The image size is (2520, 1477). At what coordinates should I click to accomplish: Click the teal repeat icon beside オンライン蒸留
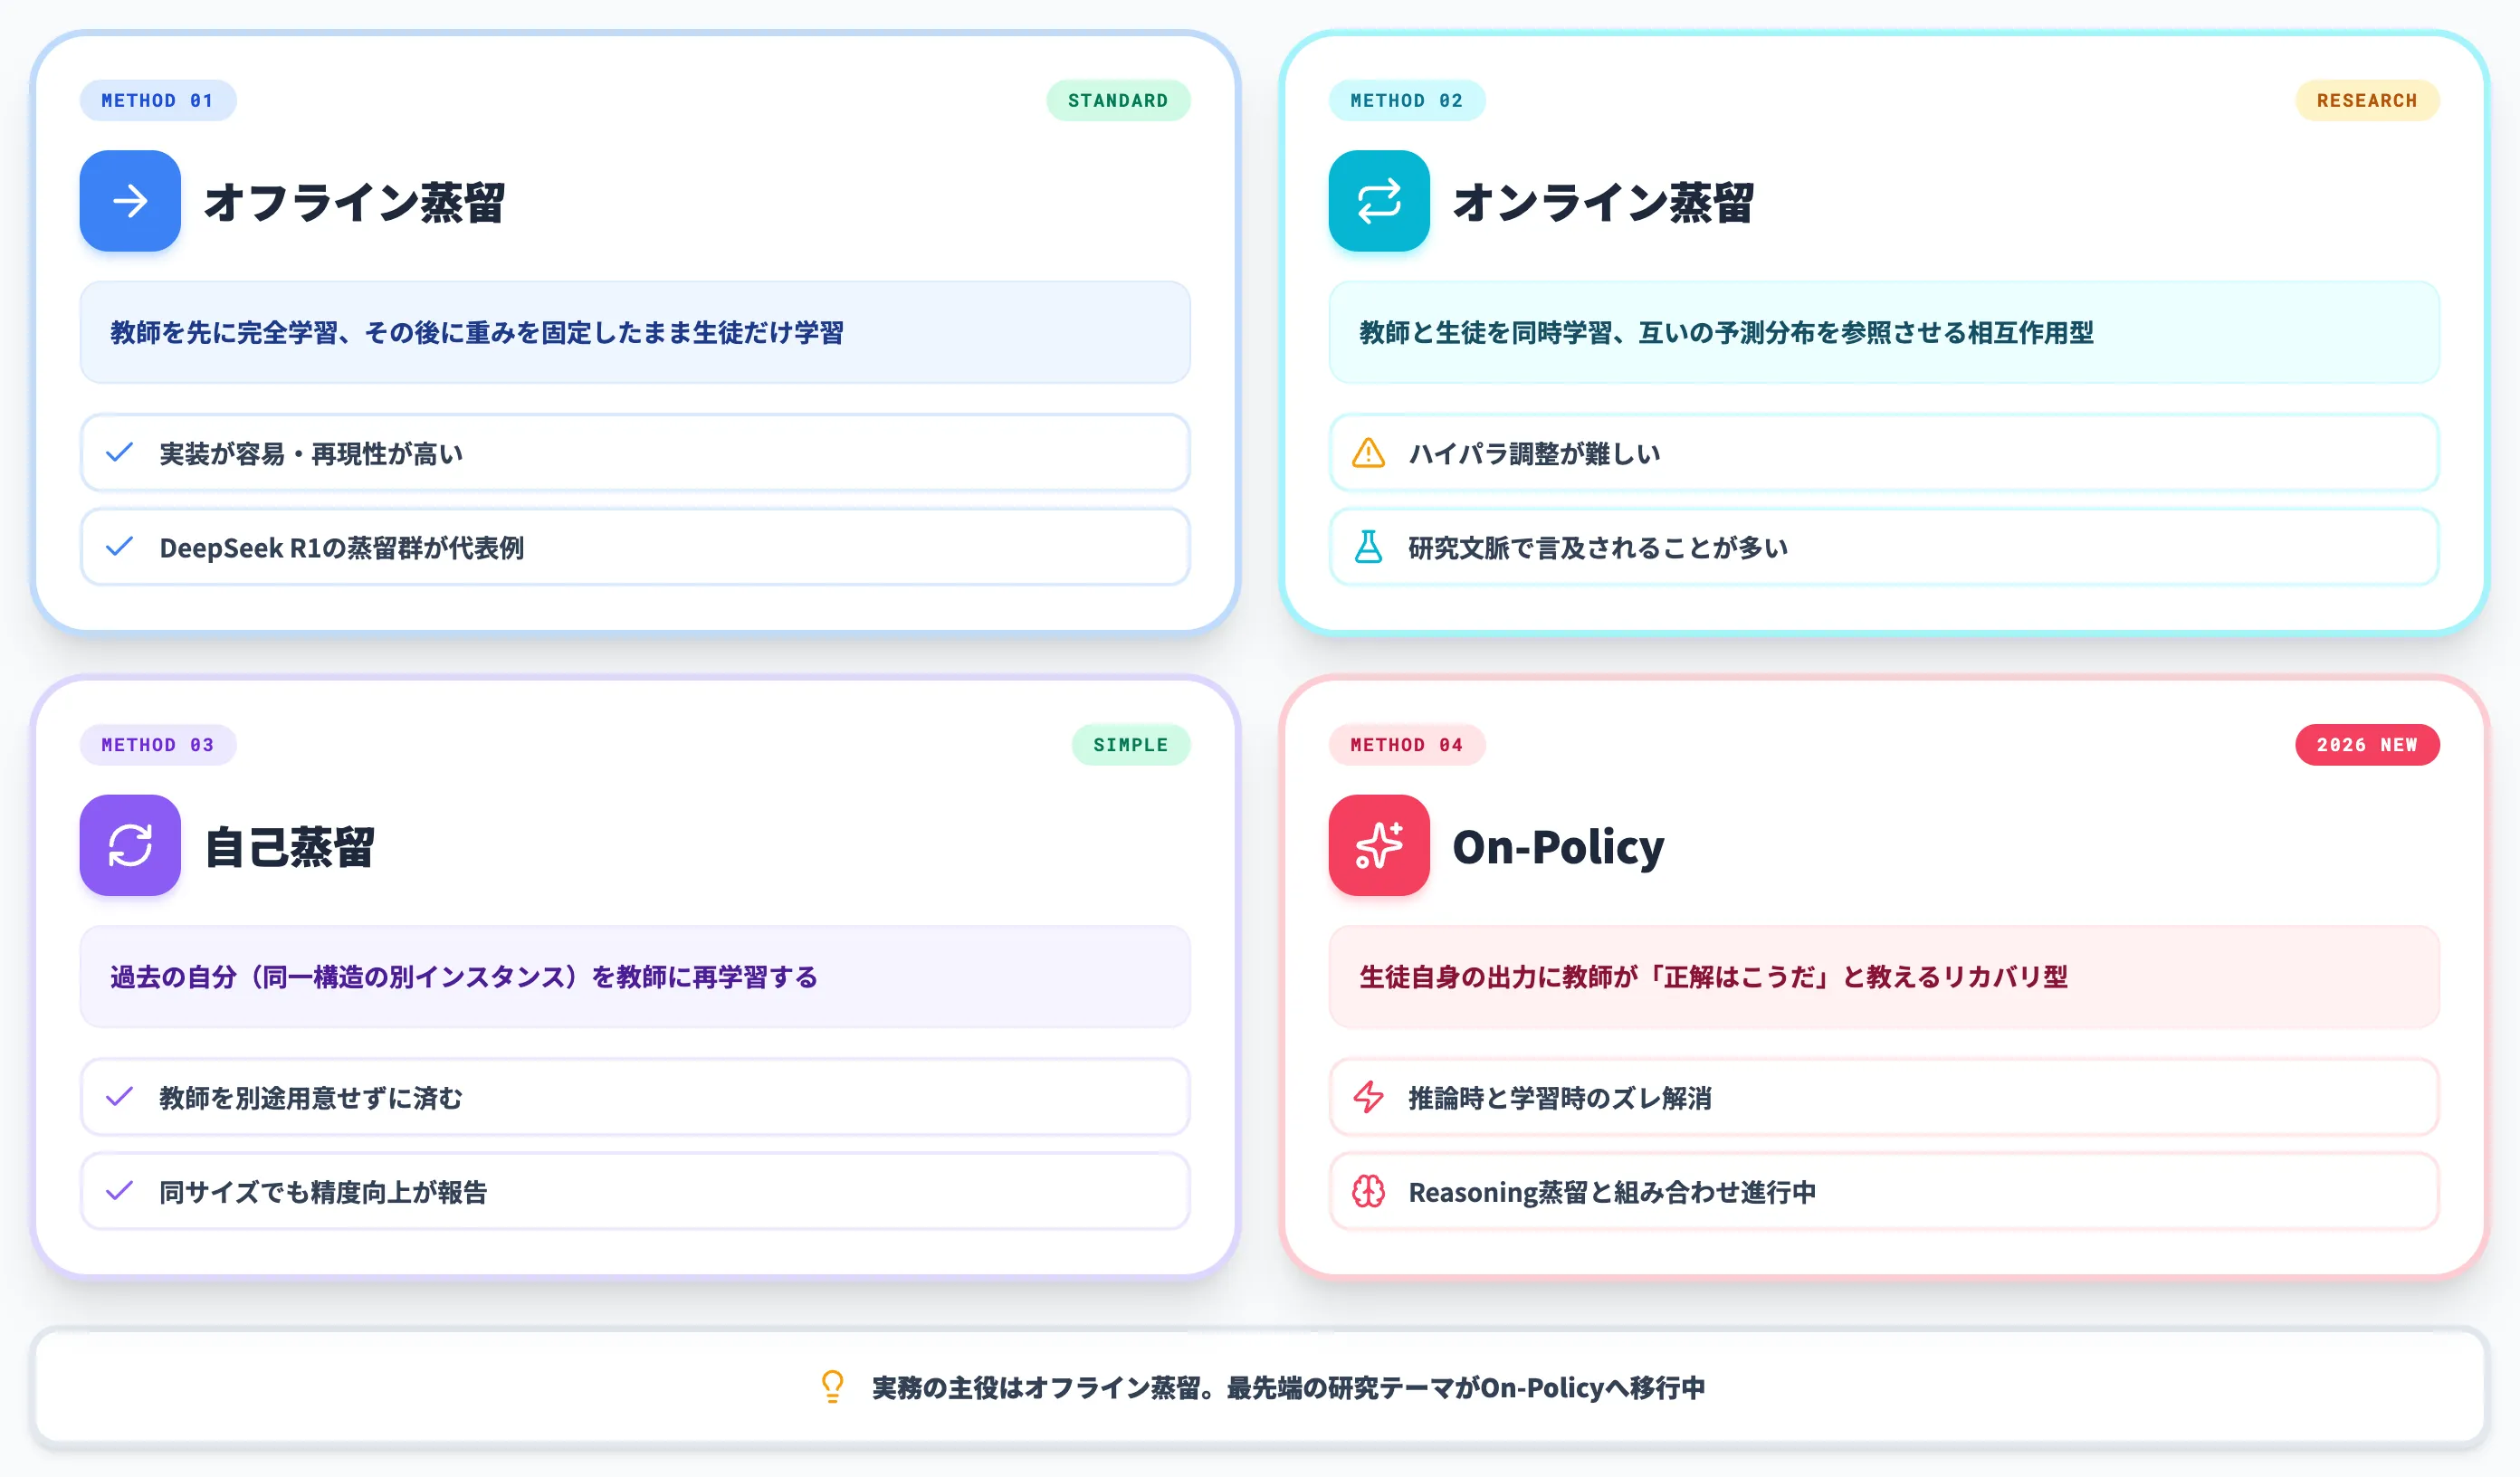[1379, 201]
